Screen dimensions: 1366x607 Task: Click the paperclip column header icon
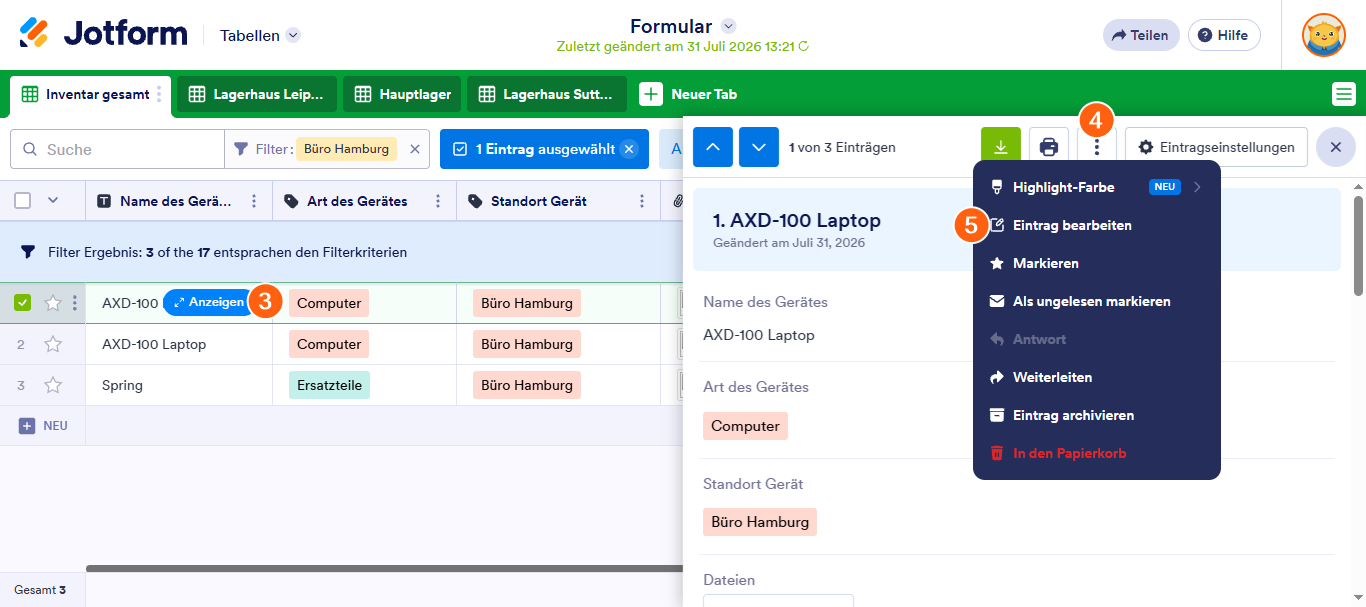(x=679, y=201)
